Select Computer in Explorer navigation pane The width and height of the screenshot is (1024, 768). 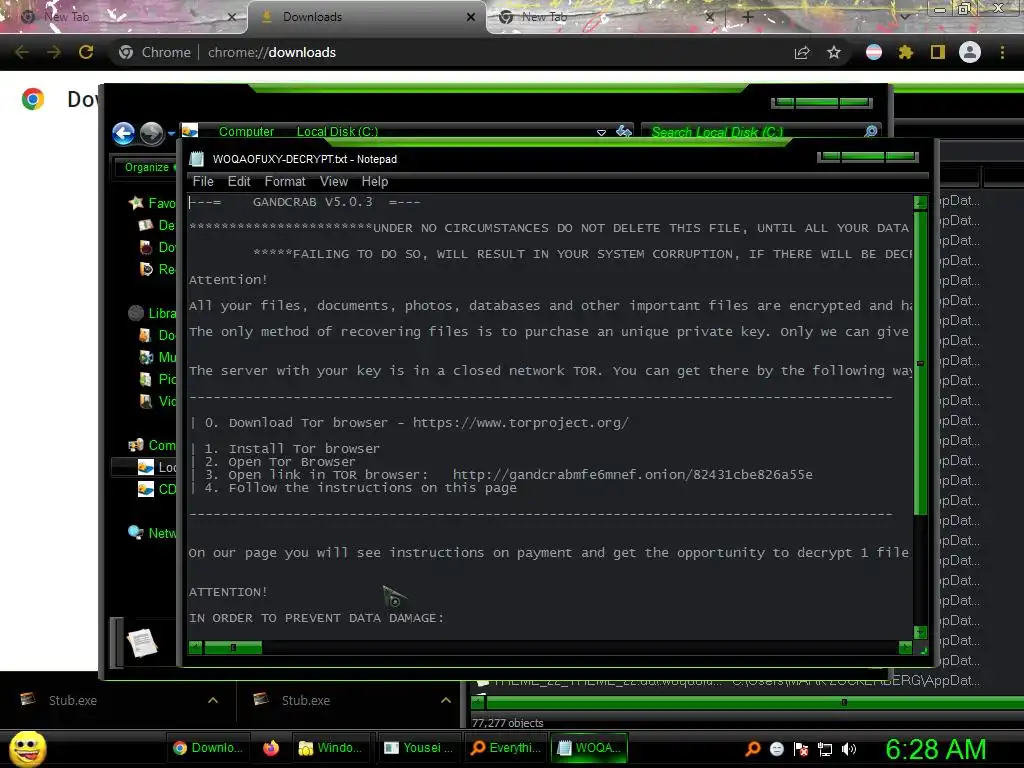153,445
